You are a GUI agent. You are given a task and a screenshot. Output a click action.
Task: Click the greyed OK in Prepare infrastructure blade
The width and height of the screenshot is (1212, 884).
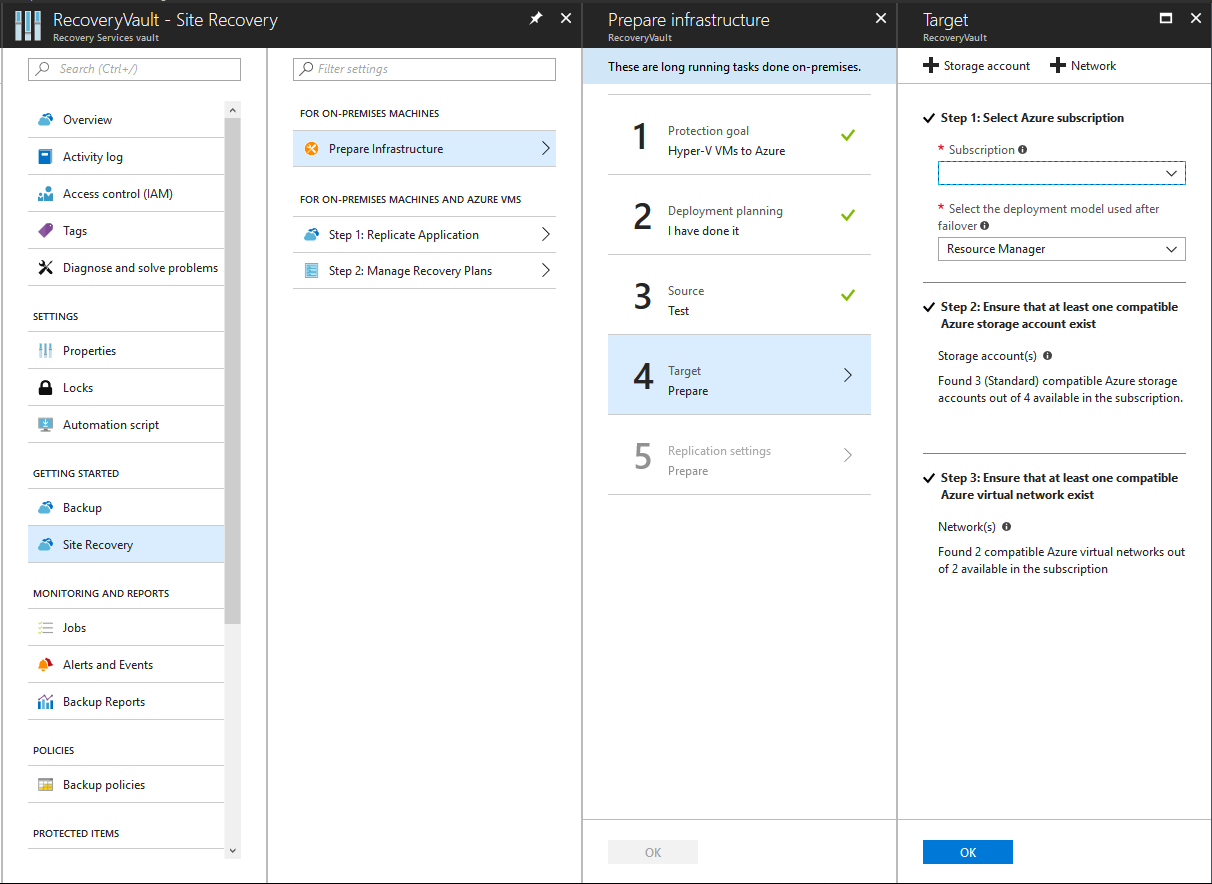click(x=652, y=852)
